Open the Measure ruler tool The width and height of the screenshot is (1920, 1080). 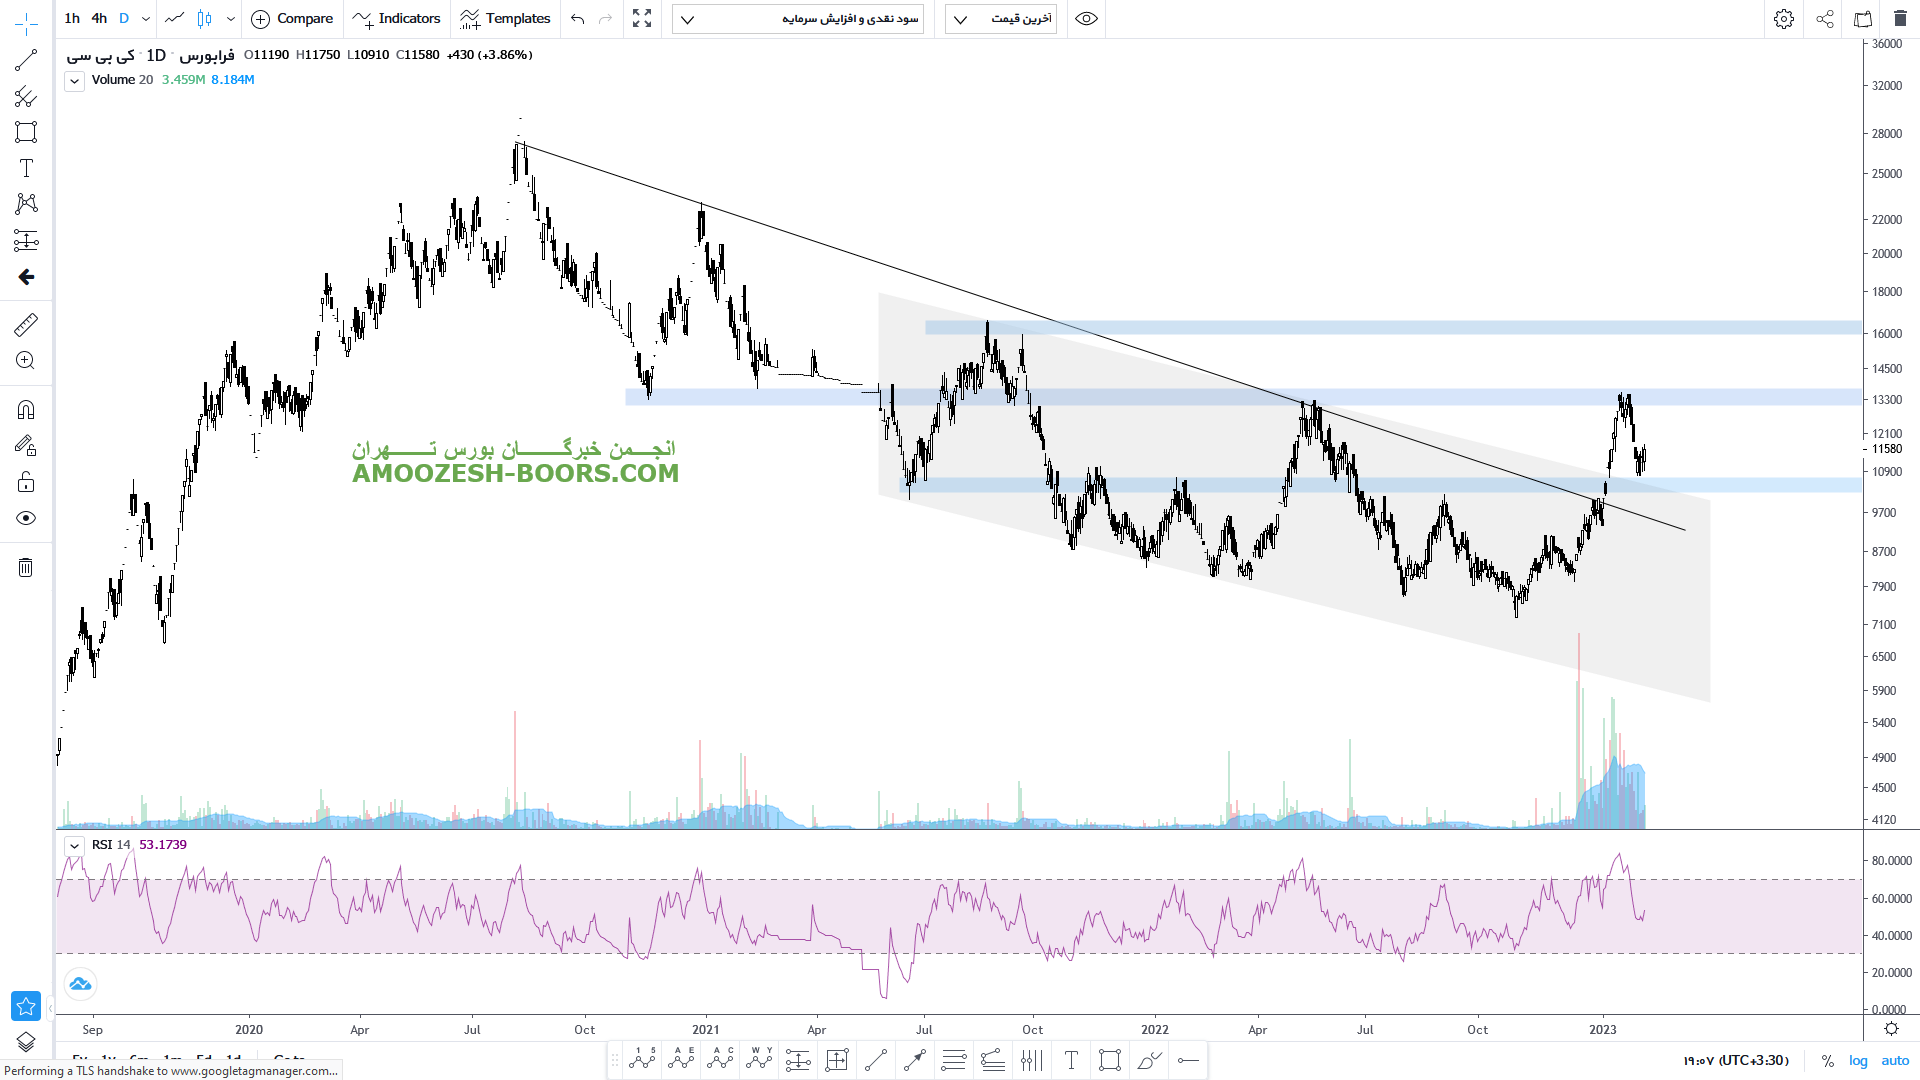pos(26,324)
